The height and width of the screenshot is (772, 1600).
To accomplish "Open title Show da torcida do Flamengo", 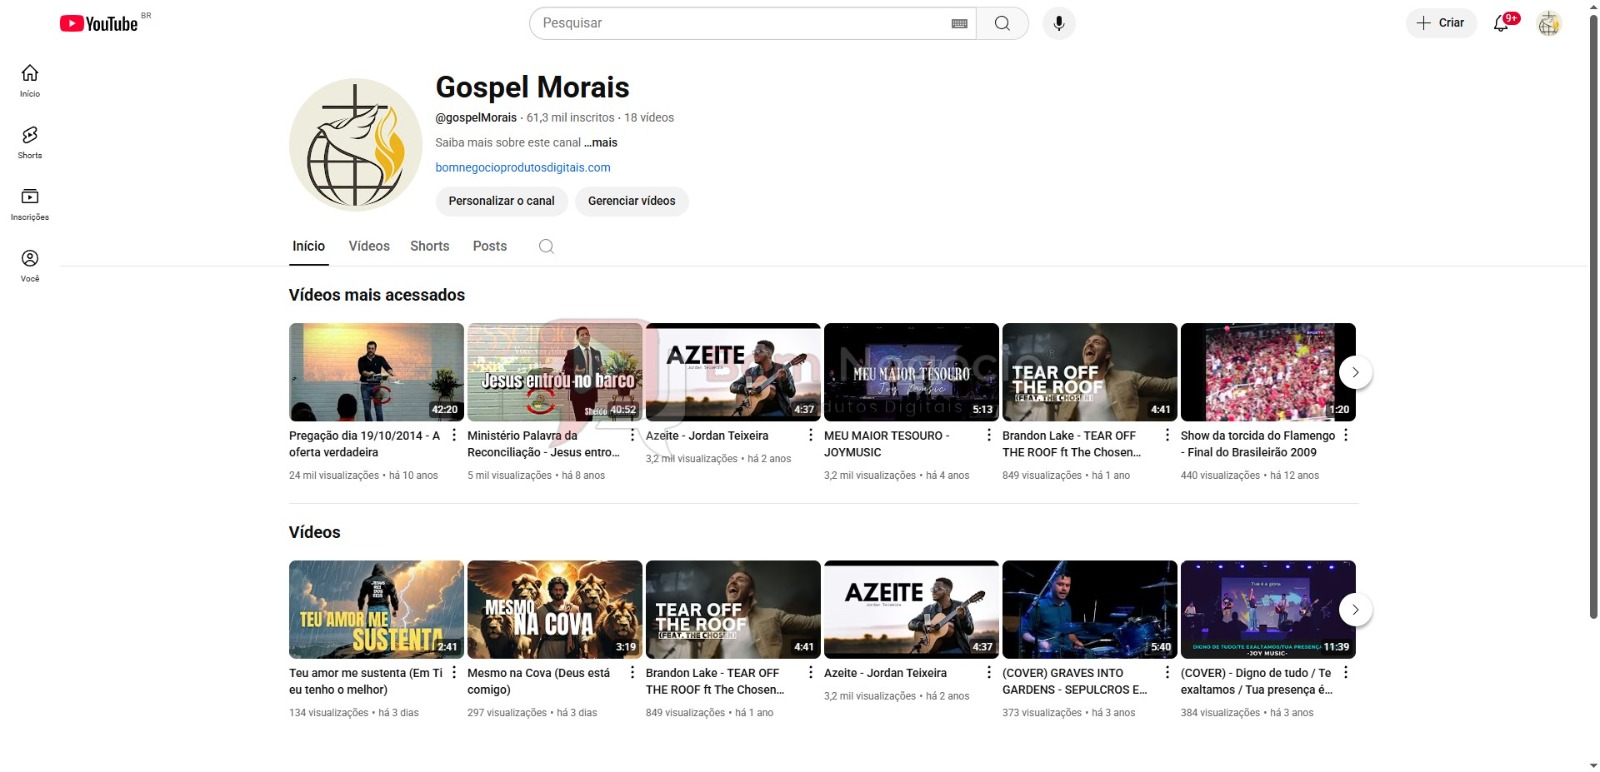I will pyautogui.click(x=1258, y=444).
